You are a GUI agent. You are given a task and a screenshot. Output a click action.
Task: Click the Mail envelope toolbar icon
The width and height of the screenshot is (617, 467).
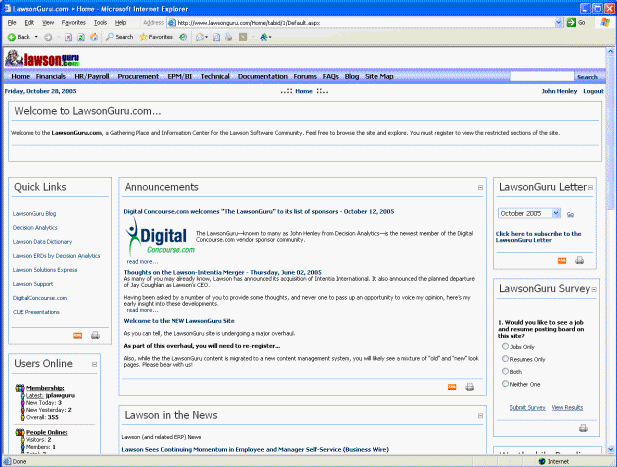pos(200,37)
